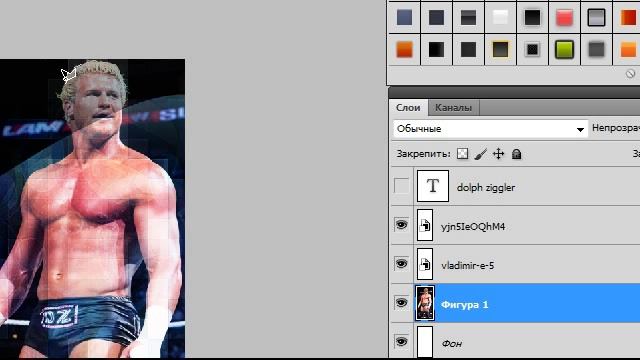Select the yjn5IeOQhM4 layer name

click(x=473, y=227)
